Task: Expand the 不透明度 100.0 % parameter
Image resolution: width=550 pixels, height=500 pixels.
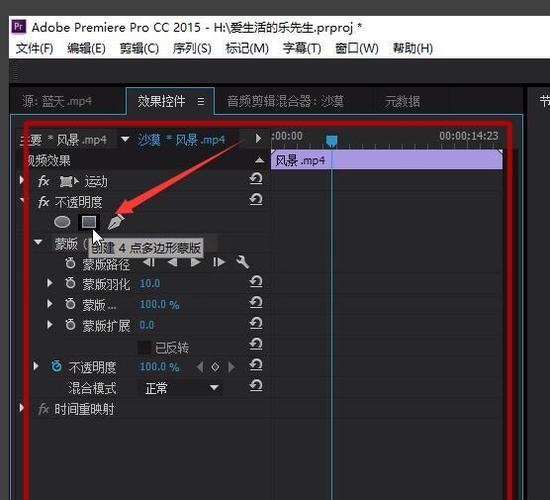Action: [36, 366]
